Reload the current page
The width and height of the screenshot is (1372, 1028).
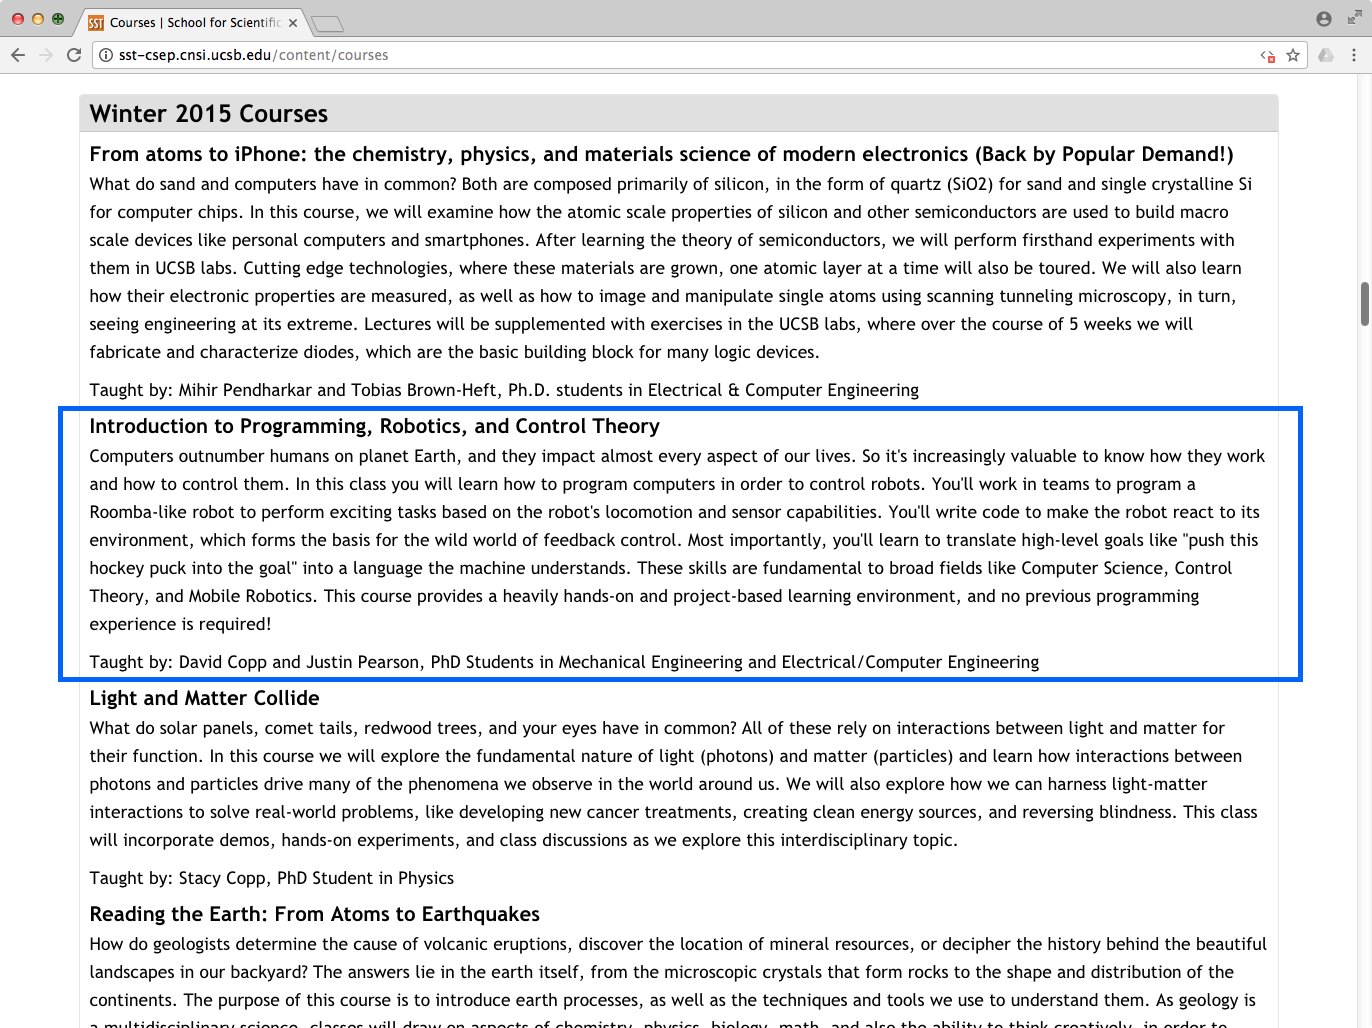point(73,55)
